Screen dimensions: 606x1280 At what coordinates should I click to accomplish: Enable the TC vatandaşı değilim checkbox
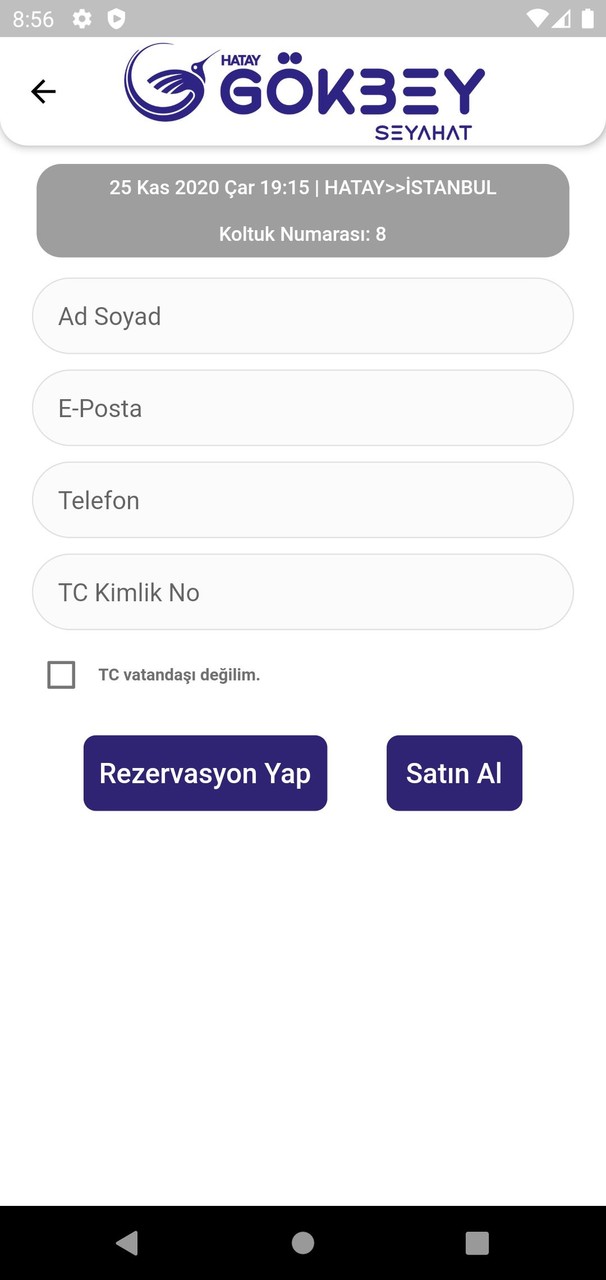61,674
